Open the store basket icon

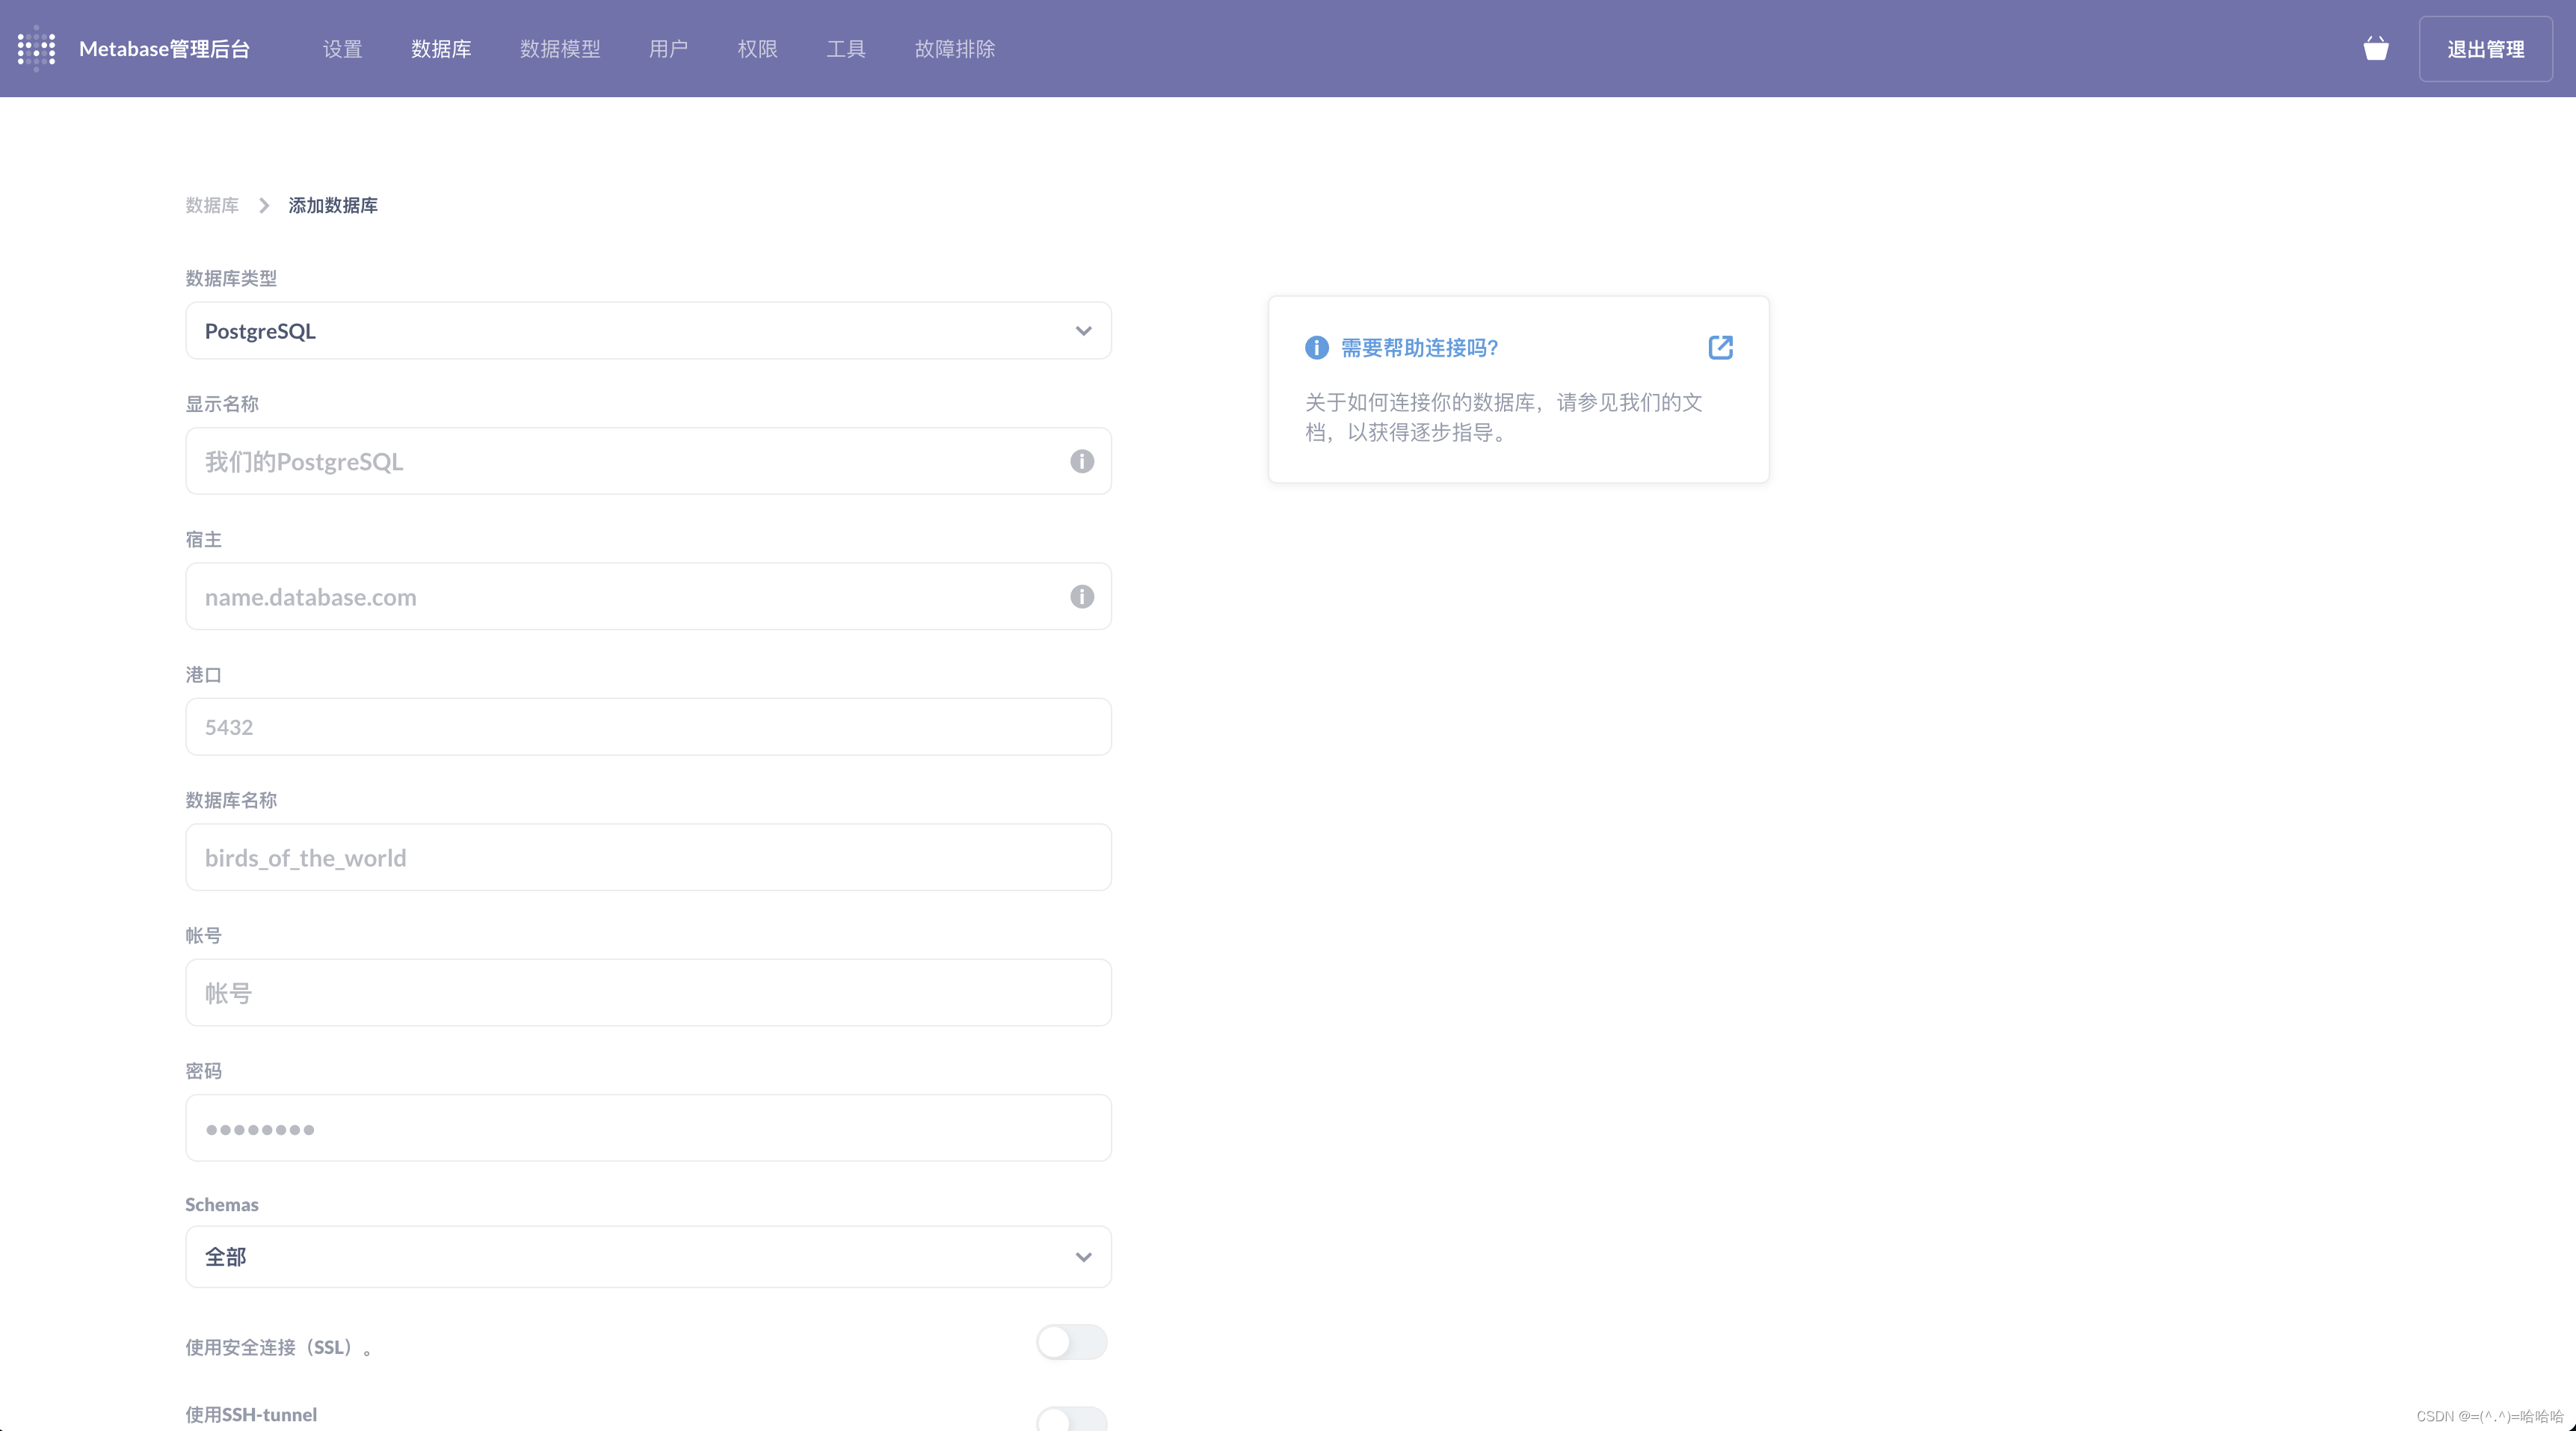[x=2376, y=48]
